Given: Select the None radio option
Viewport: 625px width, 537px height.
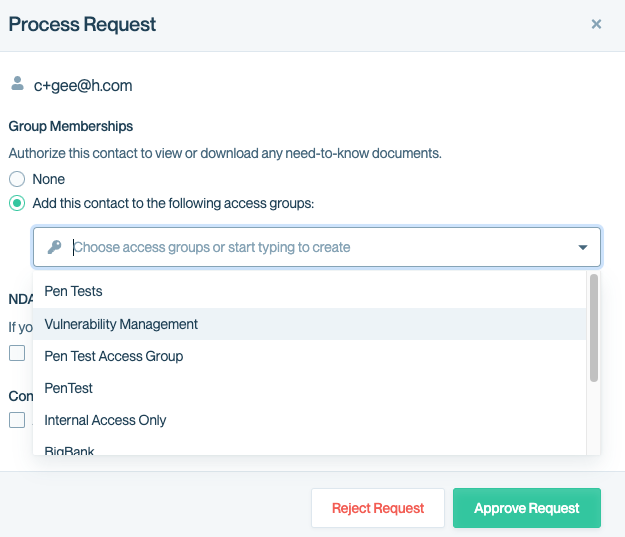Looking at the screenshot, I should point(17,179).
